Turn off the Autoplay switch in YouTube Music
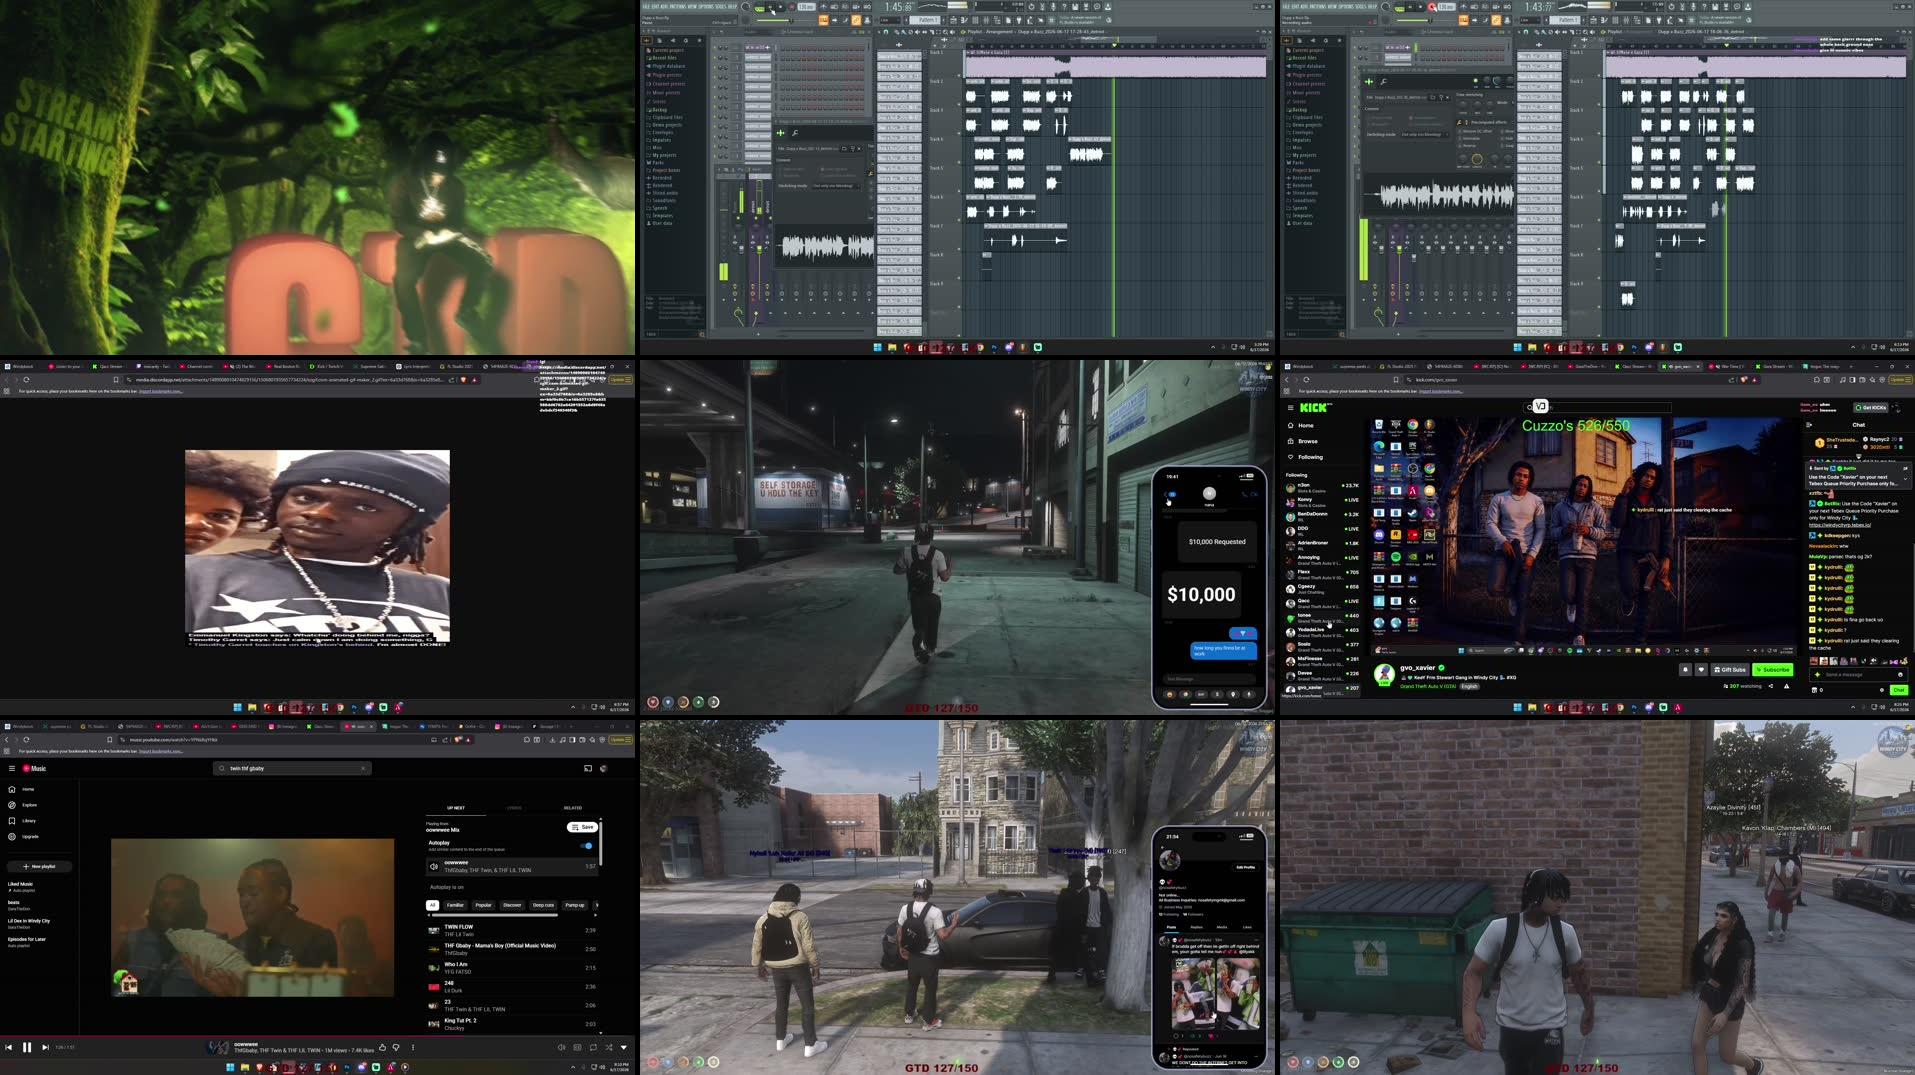This screenshot has height=1075, width=1915. point(587,845)
